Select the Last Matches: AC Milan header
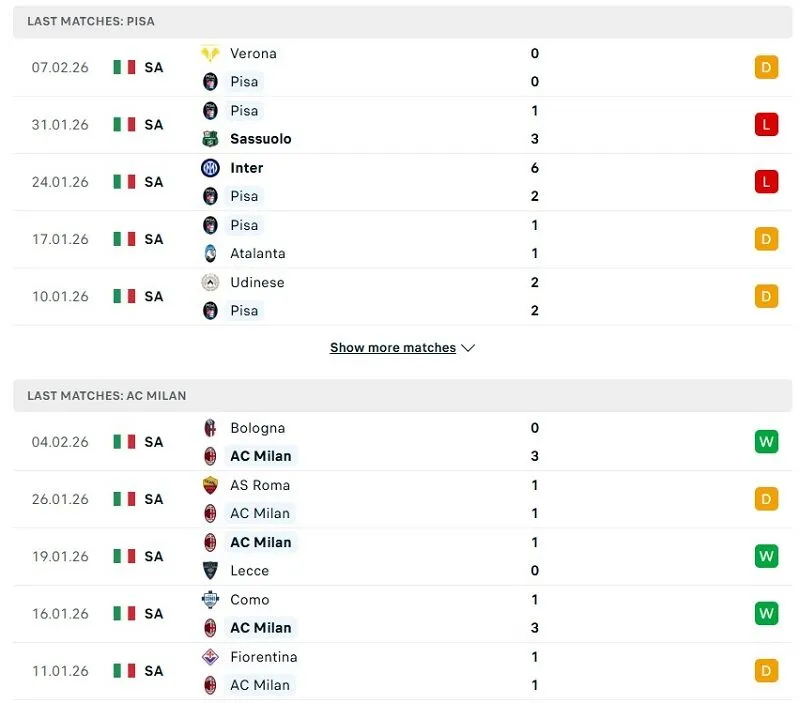 [x=107, y=396]
